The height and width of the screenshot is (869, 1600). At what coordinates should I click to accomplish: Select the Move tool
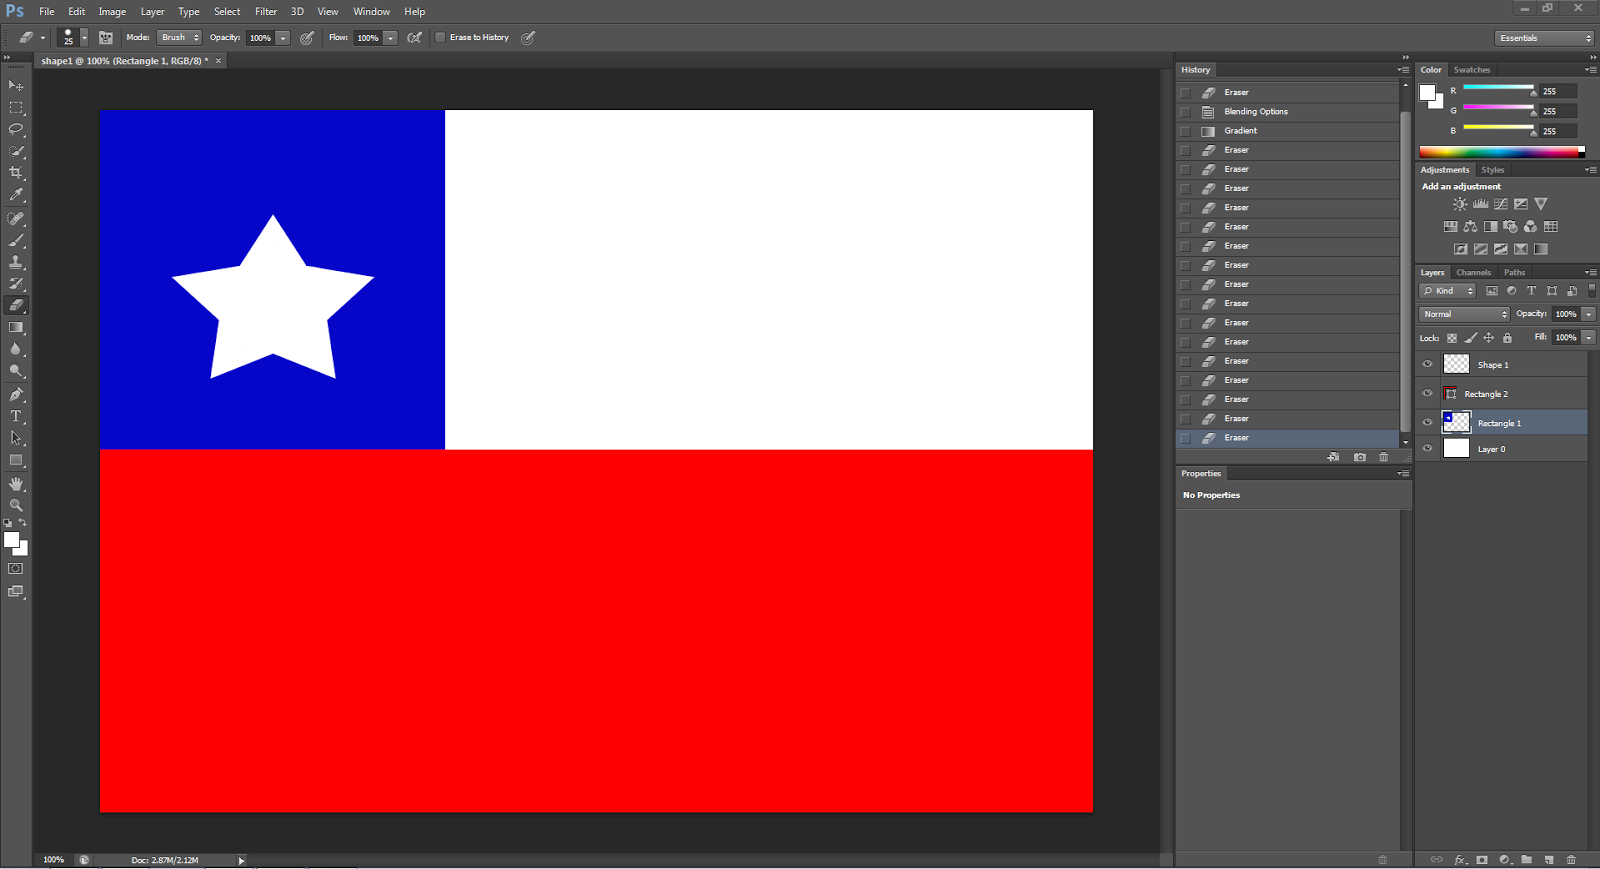(x=16, y=85)
